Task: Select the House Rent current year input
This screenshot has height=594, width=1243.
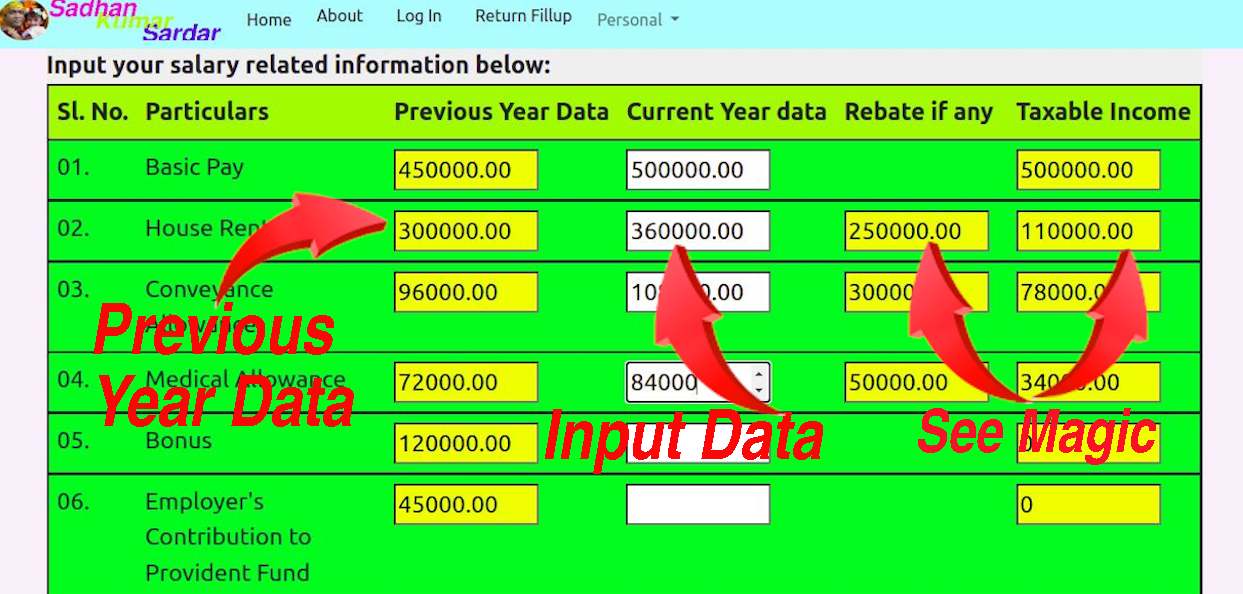Action: click(x=697, y=231)
